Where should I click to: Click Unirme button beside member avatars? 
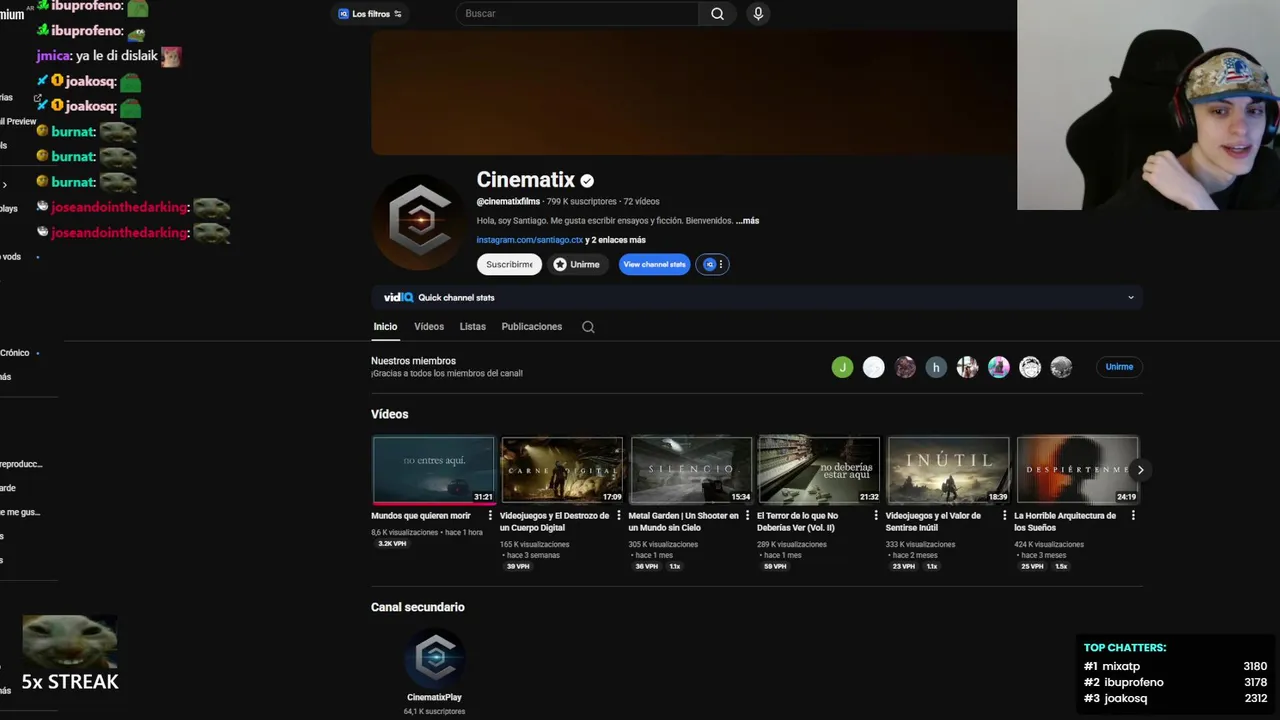click(x=1119, y=367)
